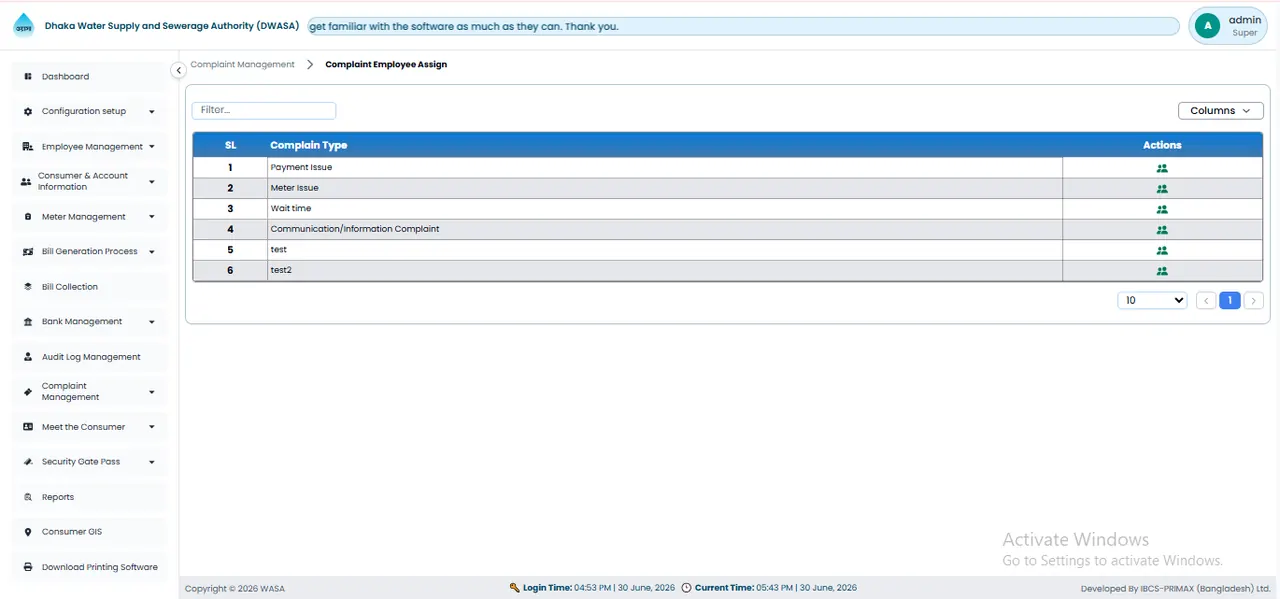Click the Complaint Management breadcrumb link

[x=243, y=64]
